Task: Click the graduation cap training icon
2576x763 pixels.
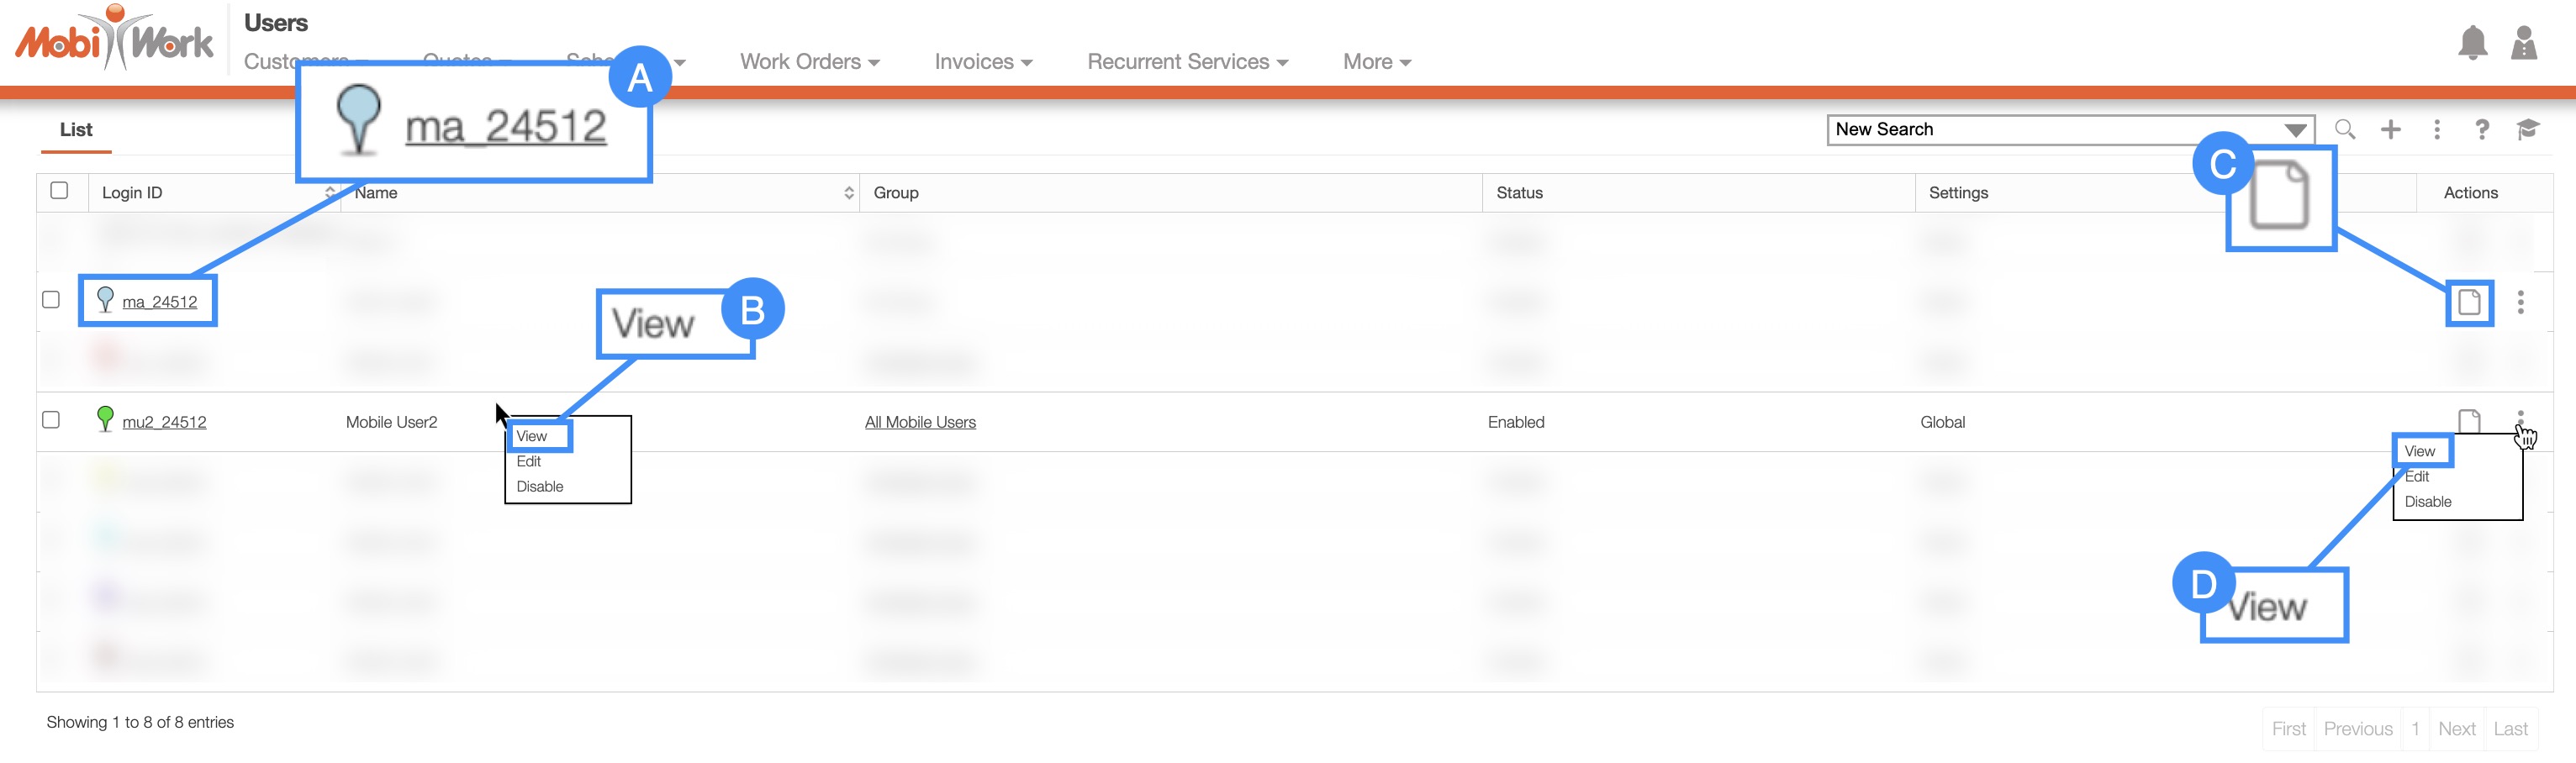Action: coord(2527,129)
